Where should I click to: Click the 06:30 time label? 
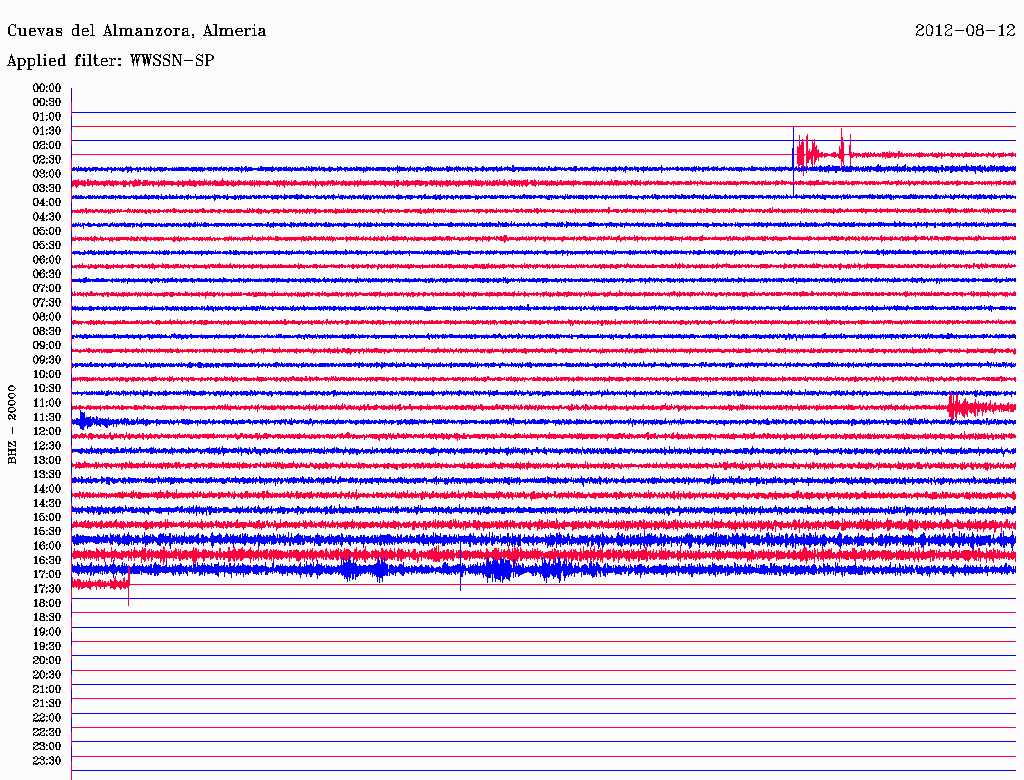pyautogui.click(x=47, y=274)
